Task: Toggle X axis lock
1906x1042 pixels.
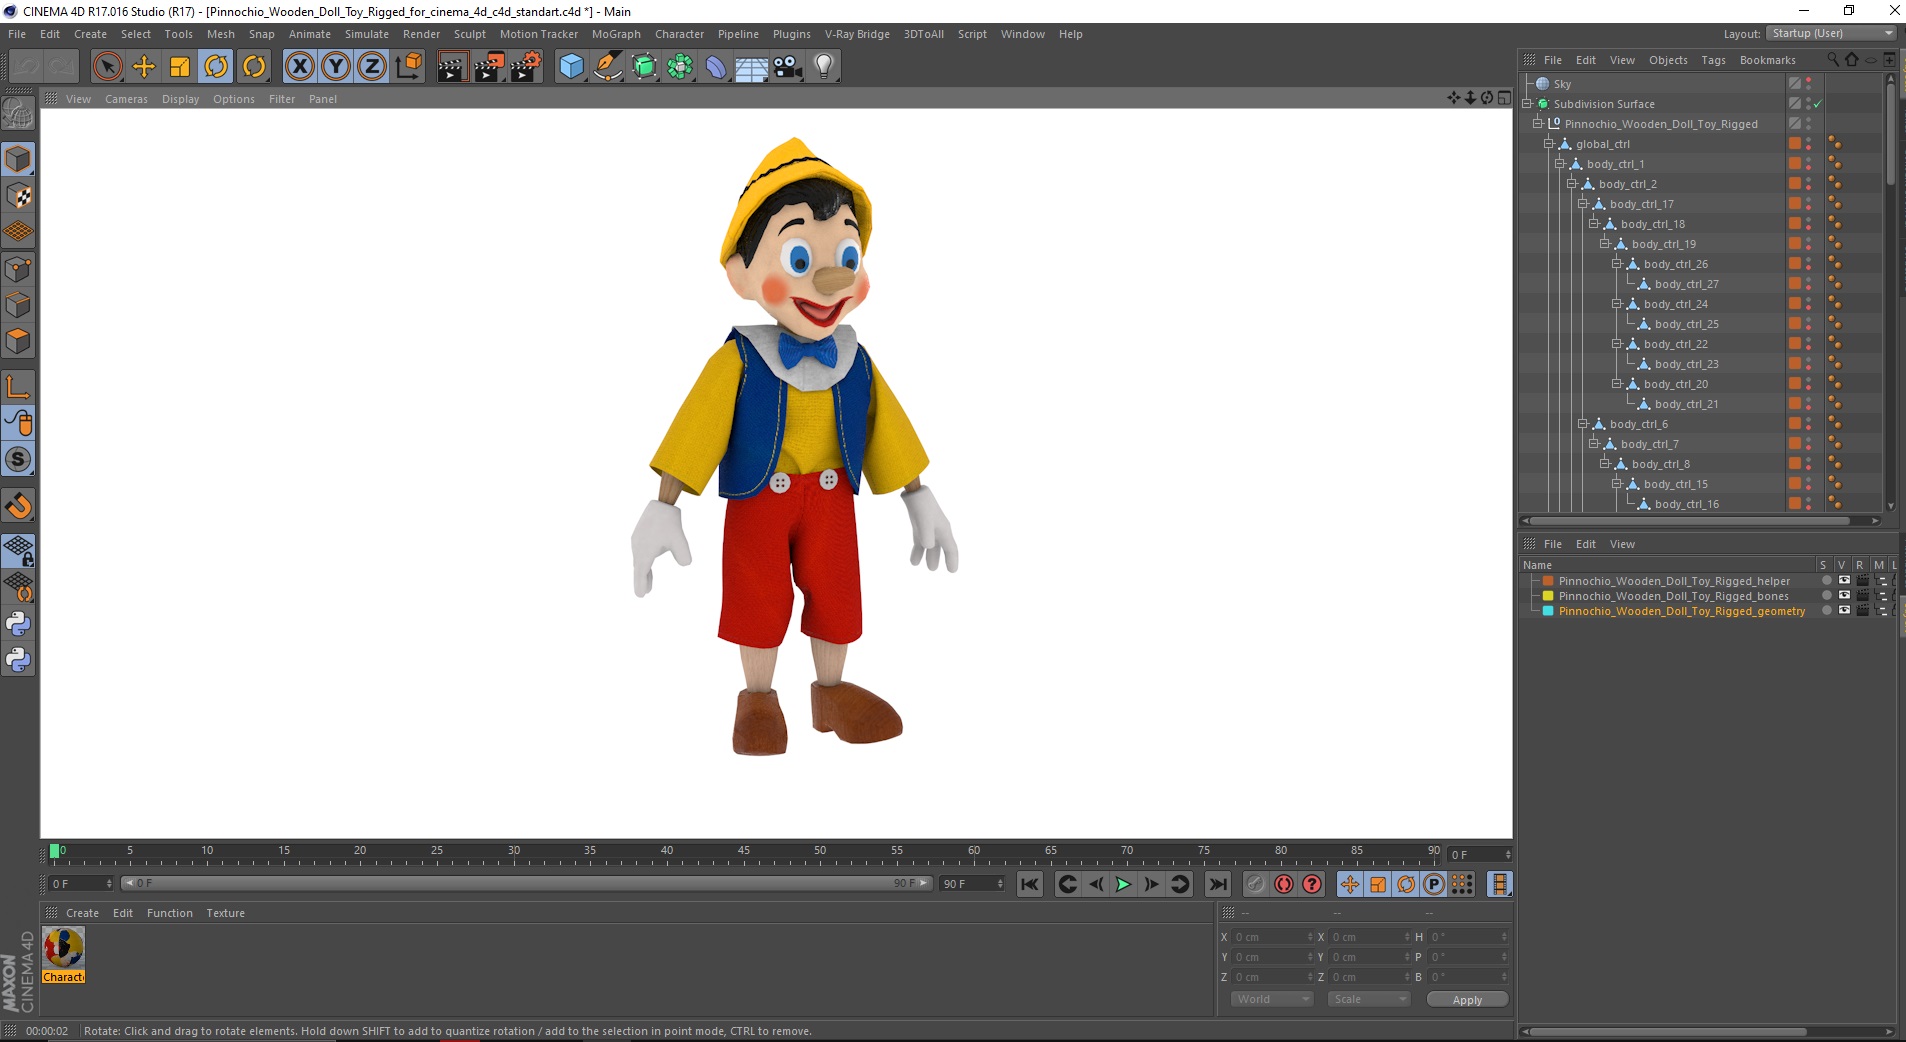Action: pos(299,67)
